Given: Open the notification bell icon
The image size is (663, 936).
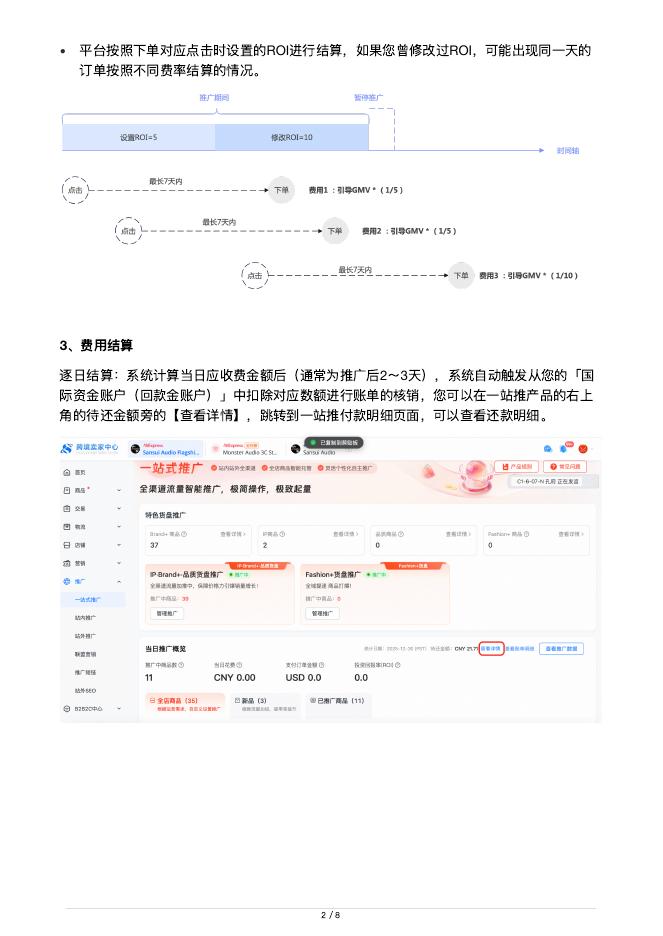Looking at the screenshot, I should click(564, 448).
